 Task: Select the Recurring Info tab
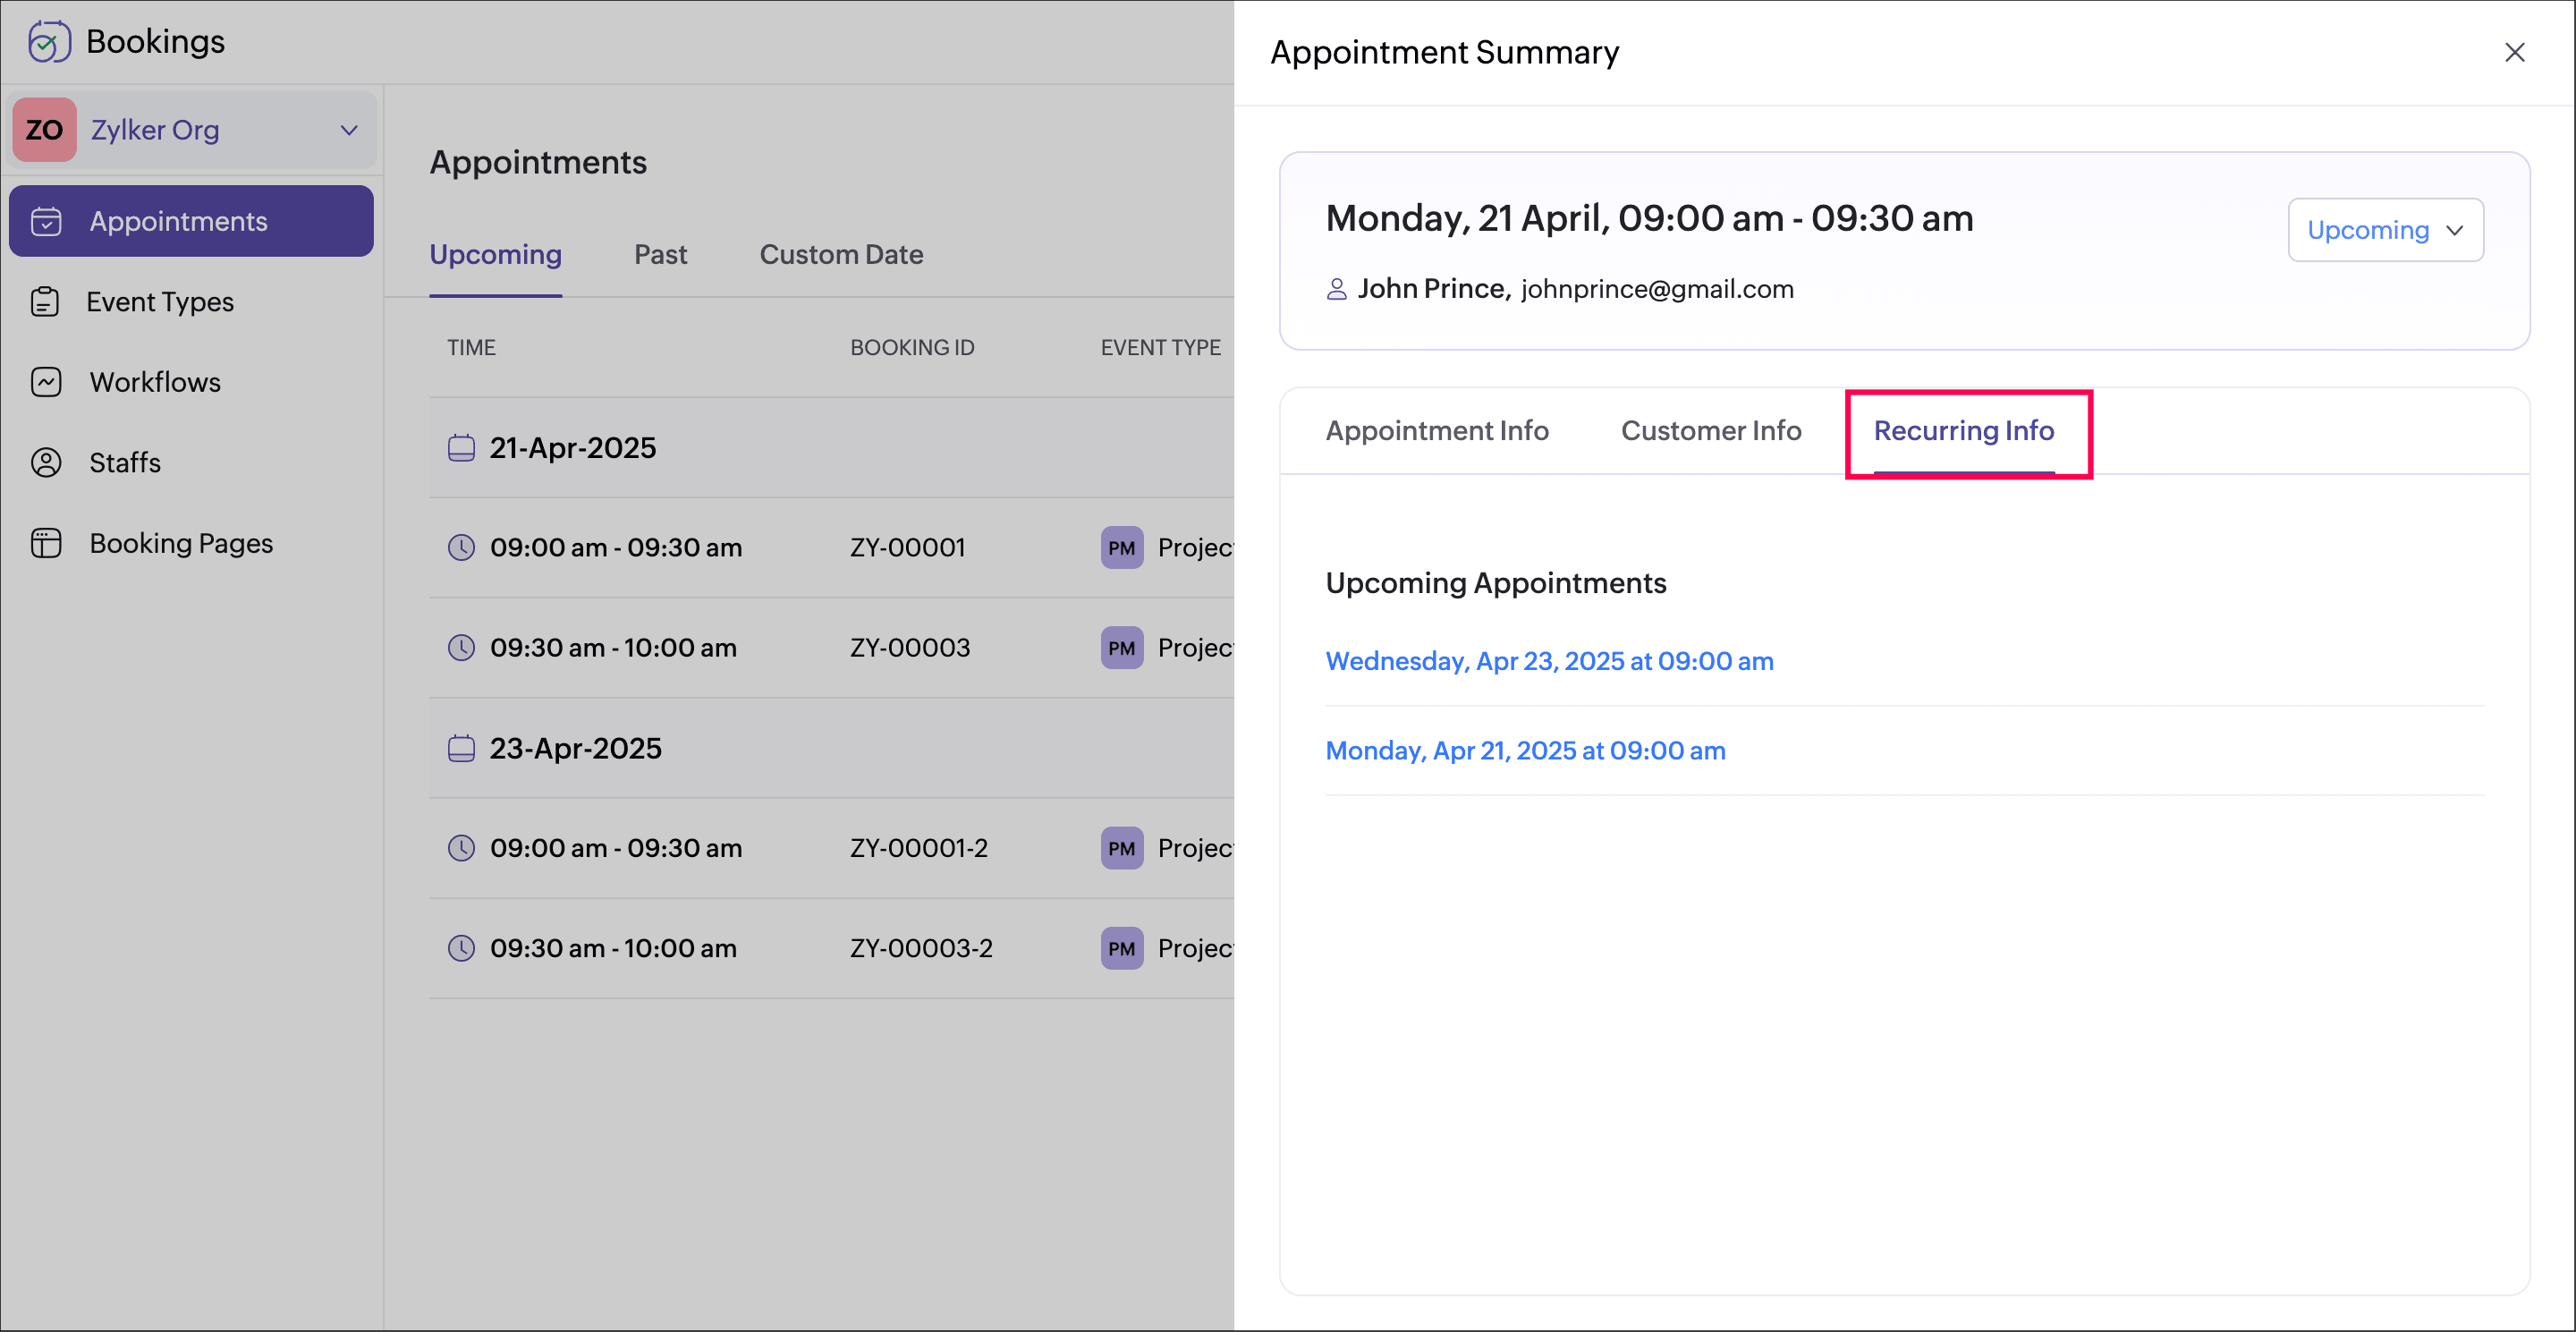[1963, 430]
